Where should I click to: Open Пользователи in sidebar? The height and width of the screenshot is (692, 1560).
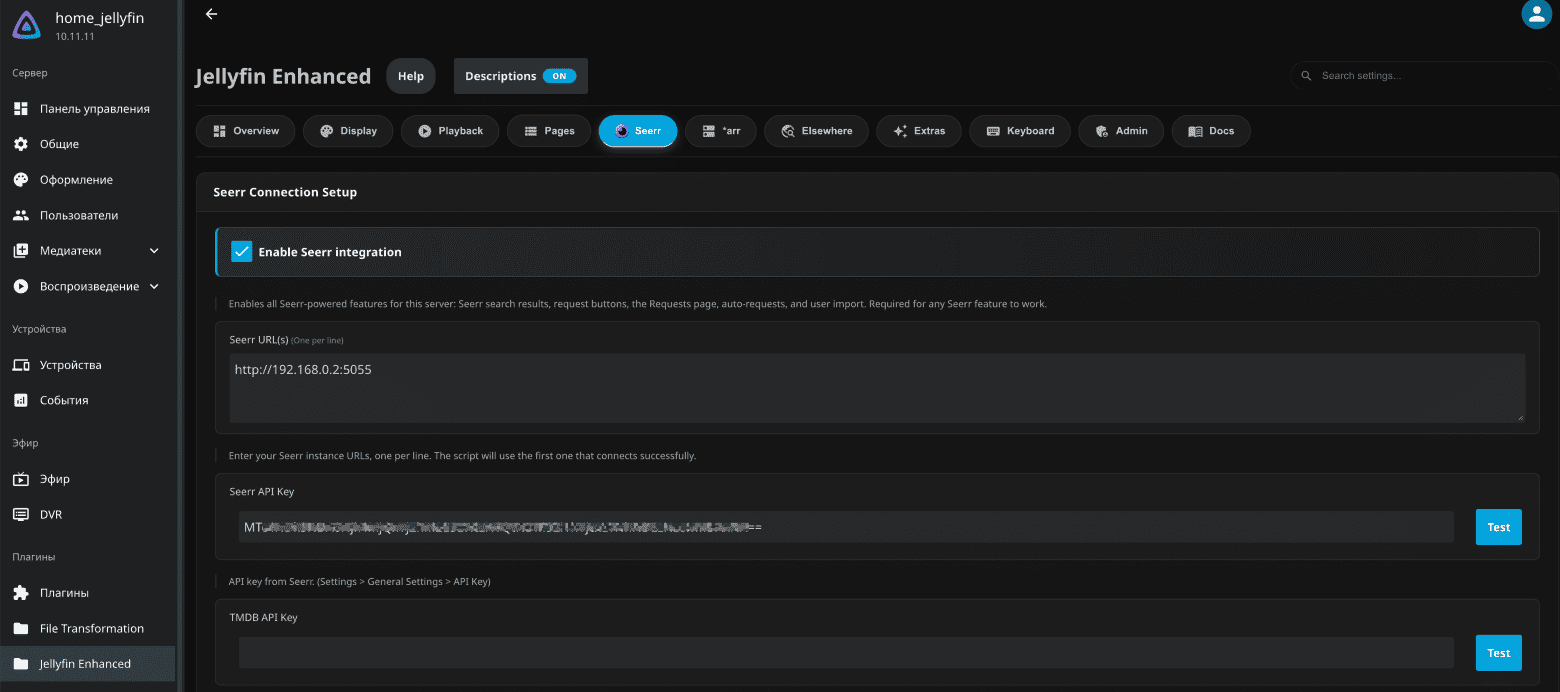click(x=88, y=215)
